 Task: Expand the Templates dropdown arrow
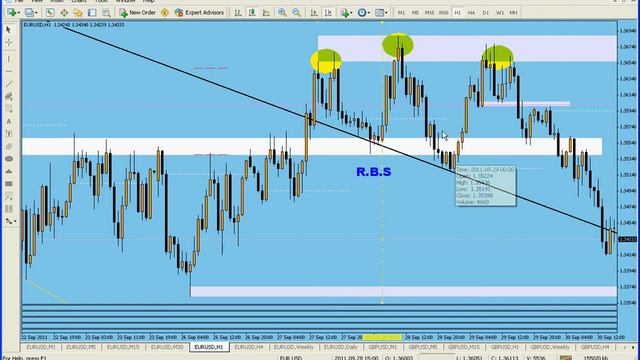tap(387, 13)
